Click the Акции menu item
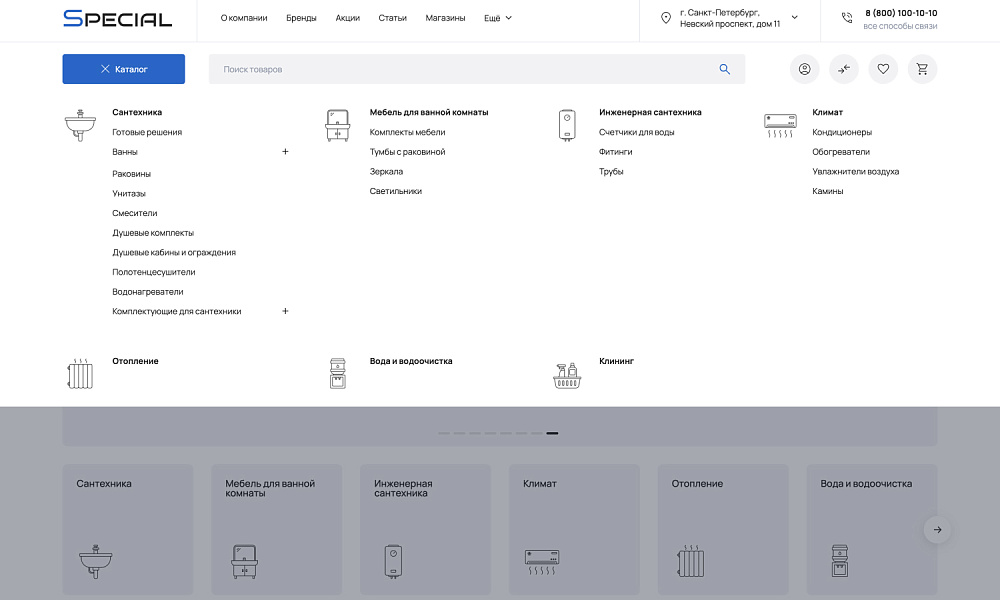 tap(348, 17)
